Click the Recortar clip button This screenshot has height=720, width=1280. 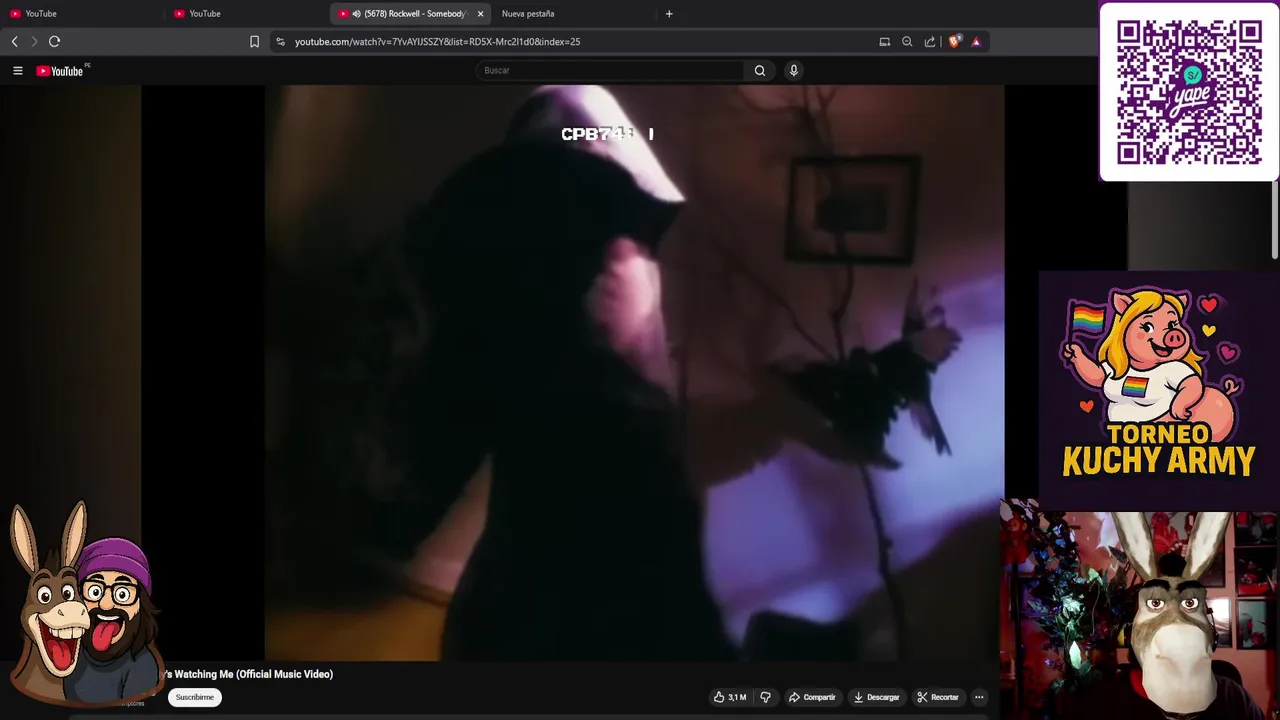938,697
